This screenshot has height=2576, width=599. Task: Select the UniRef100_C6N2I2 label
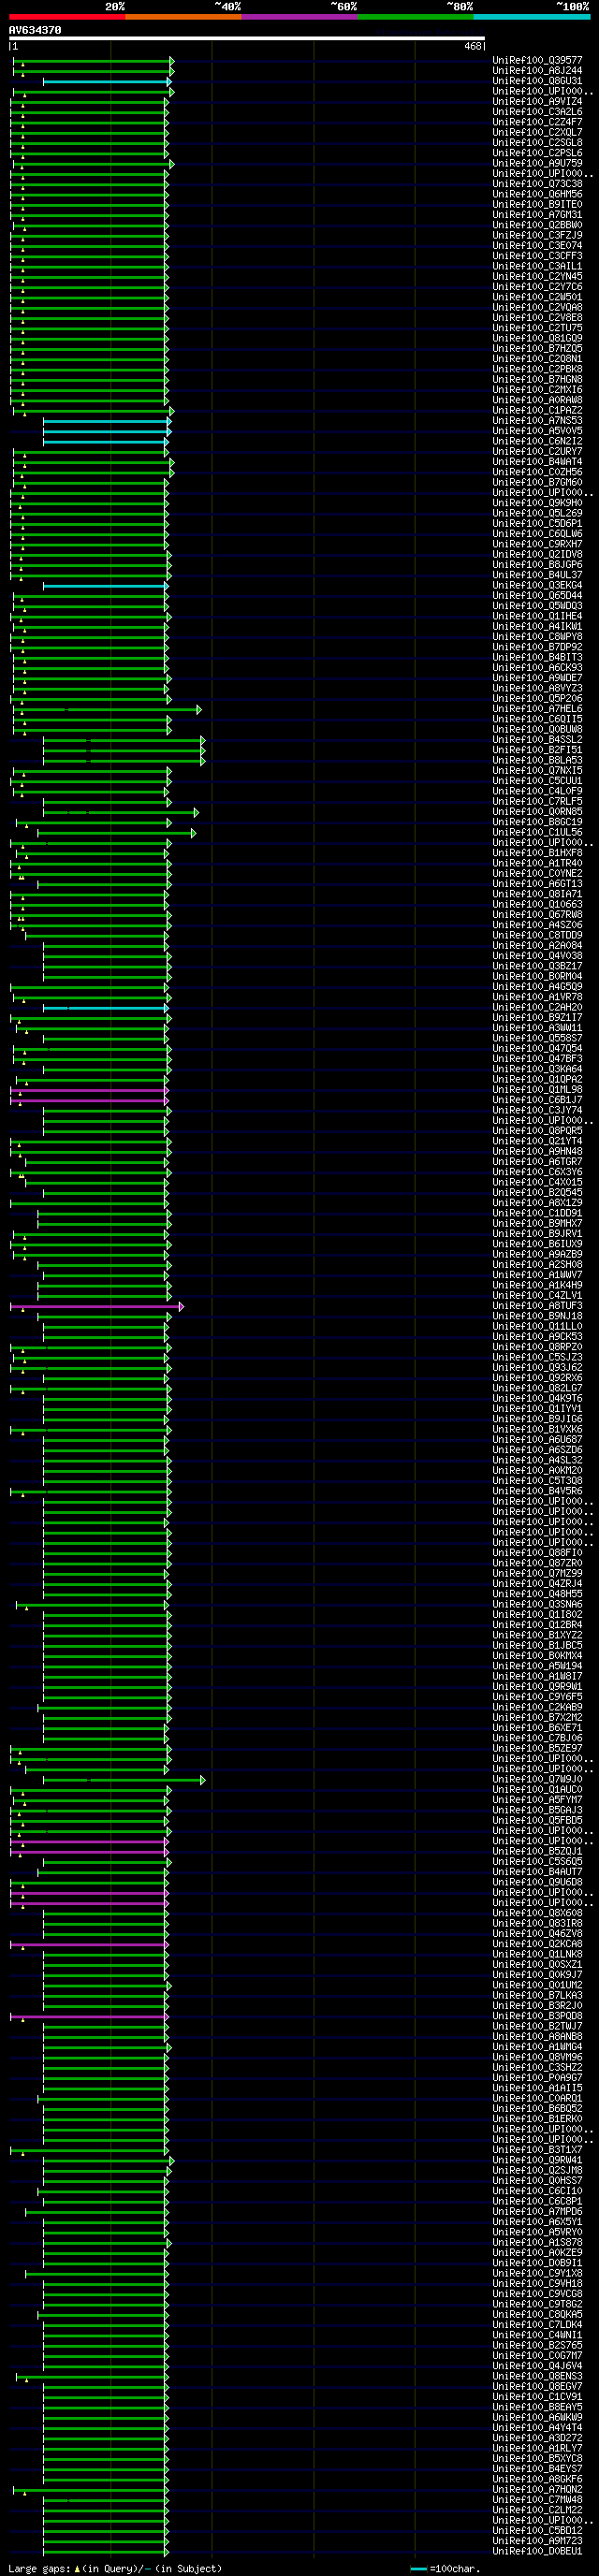coord(537,441)
